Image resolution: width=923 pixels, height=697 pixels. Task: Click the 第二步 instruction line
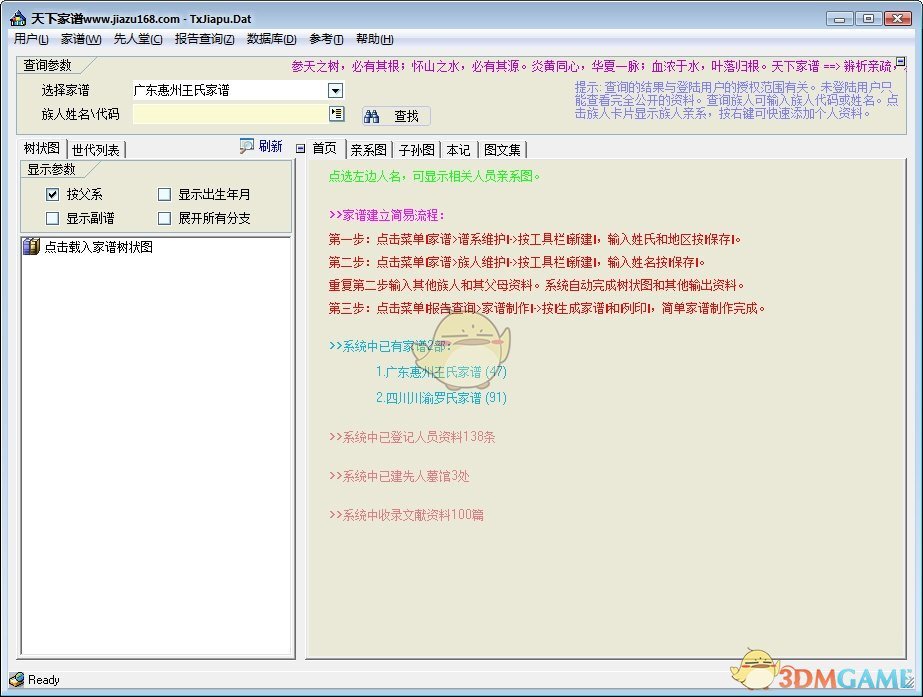(516, 262)
